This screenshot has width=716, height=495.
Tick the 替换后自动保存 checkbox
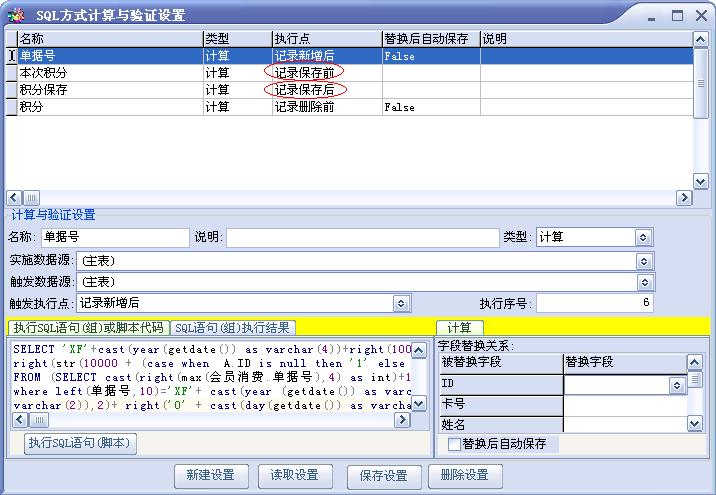coord(454,444)
